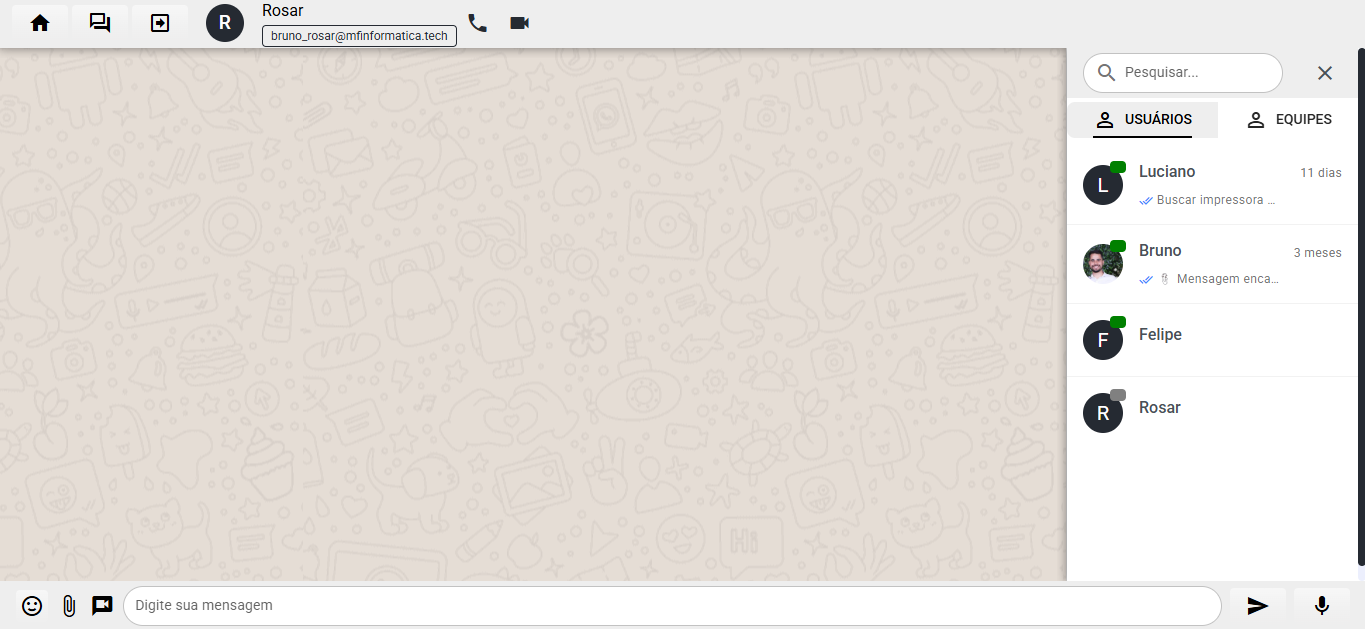Click the video message icon
Image resolution: width=1365 pixels, height=629 pixels.
102,606
